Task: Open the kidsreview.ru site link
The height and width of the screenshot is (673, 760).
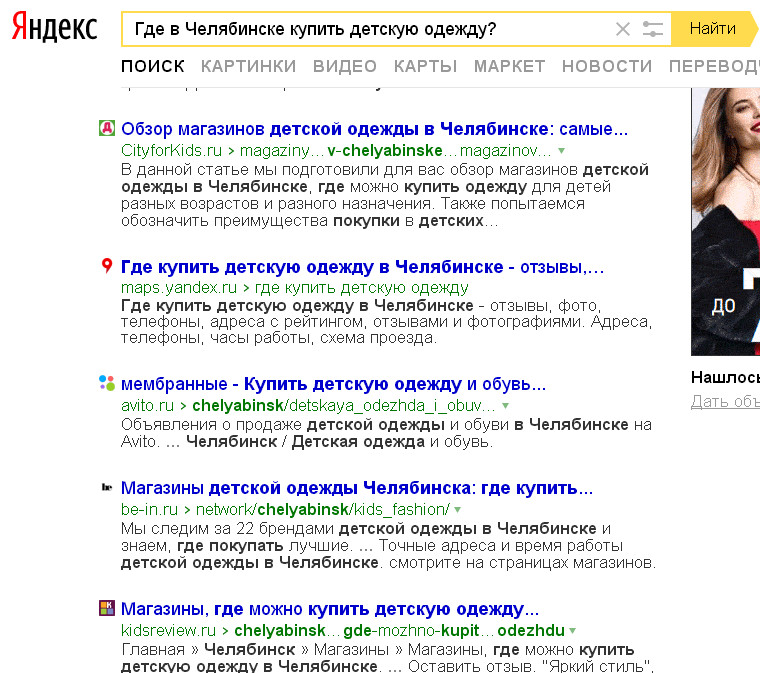Action: tap(168, 630)
